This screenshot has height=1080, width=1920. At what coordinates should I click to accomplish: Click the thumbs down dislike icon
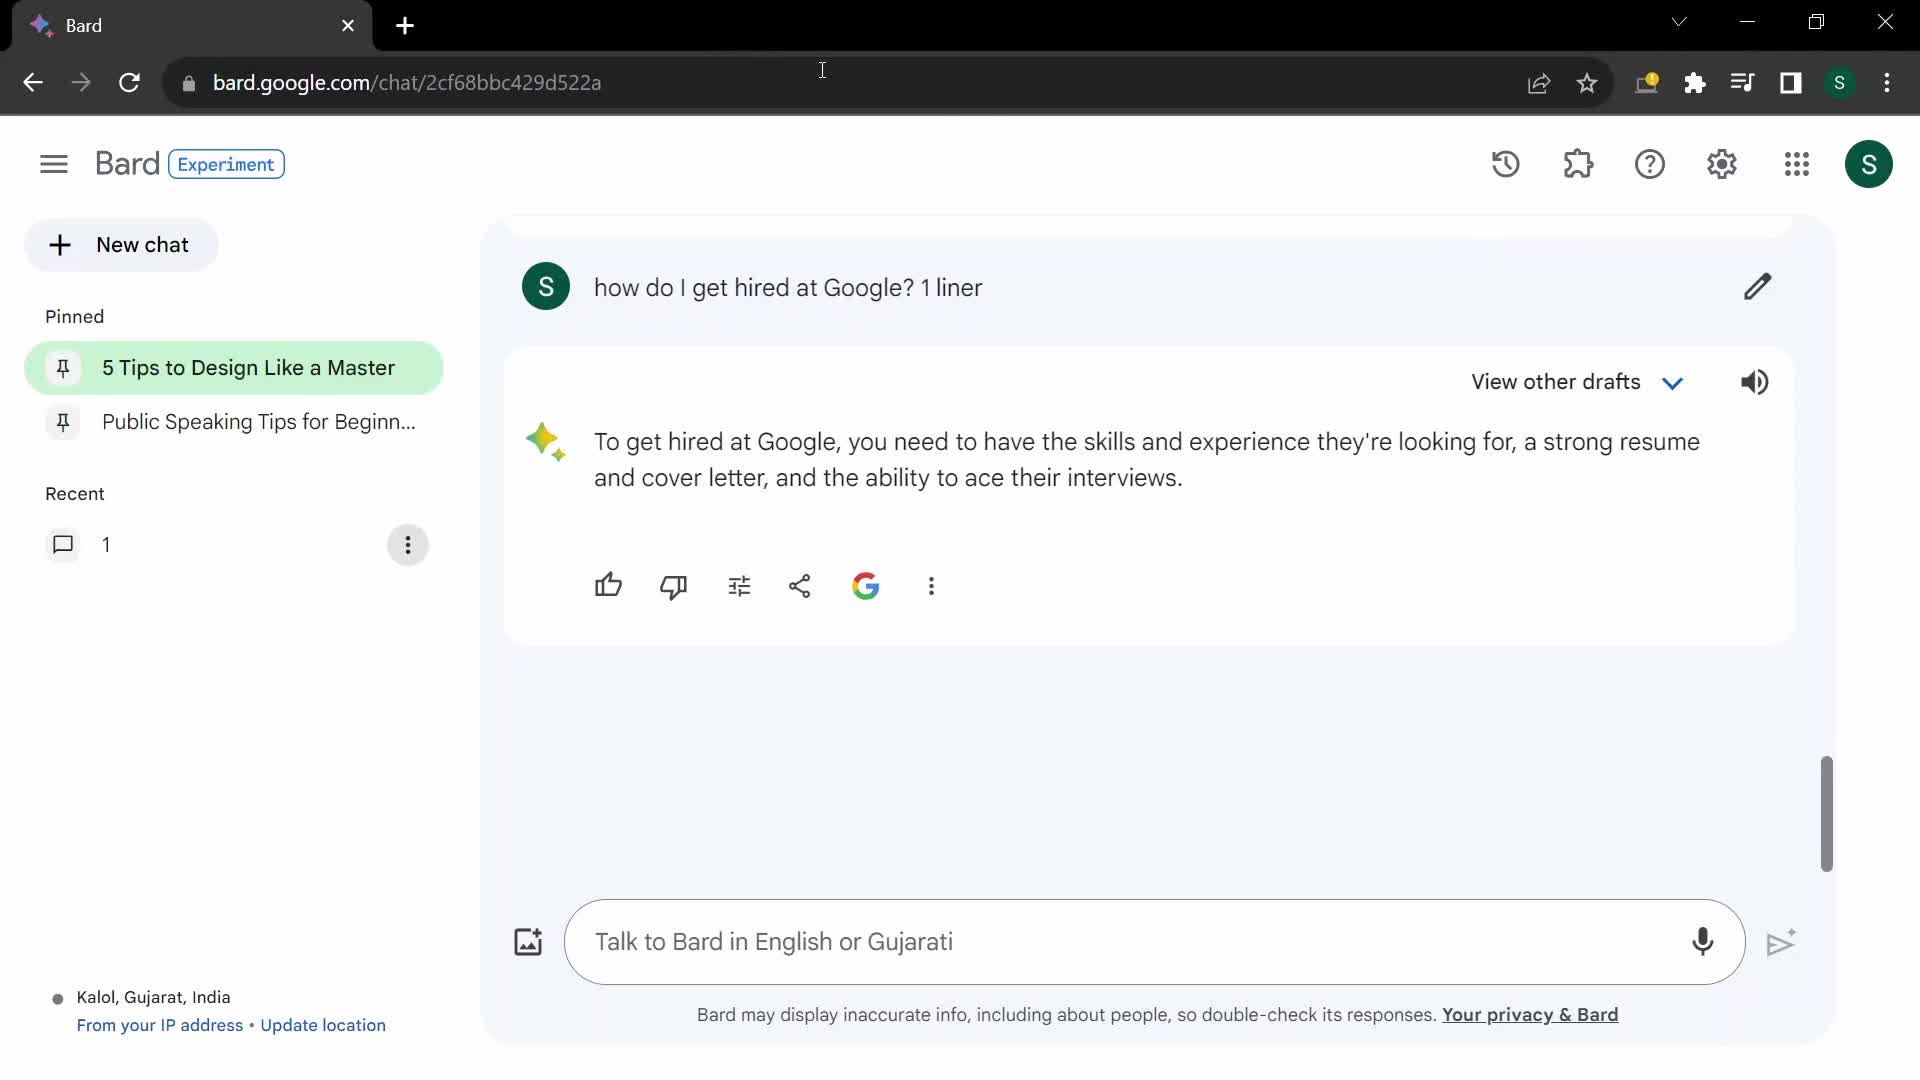click(x=673, y=585)
